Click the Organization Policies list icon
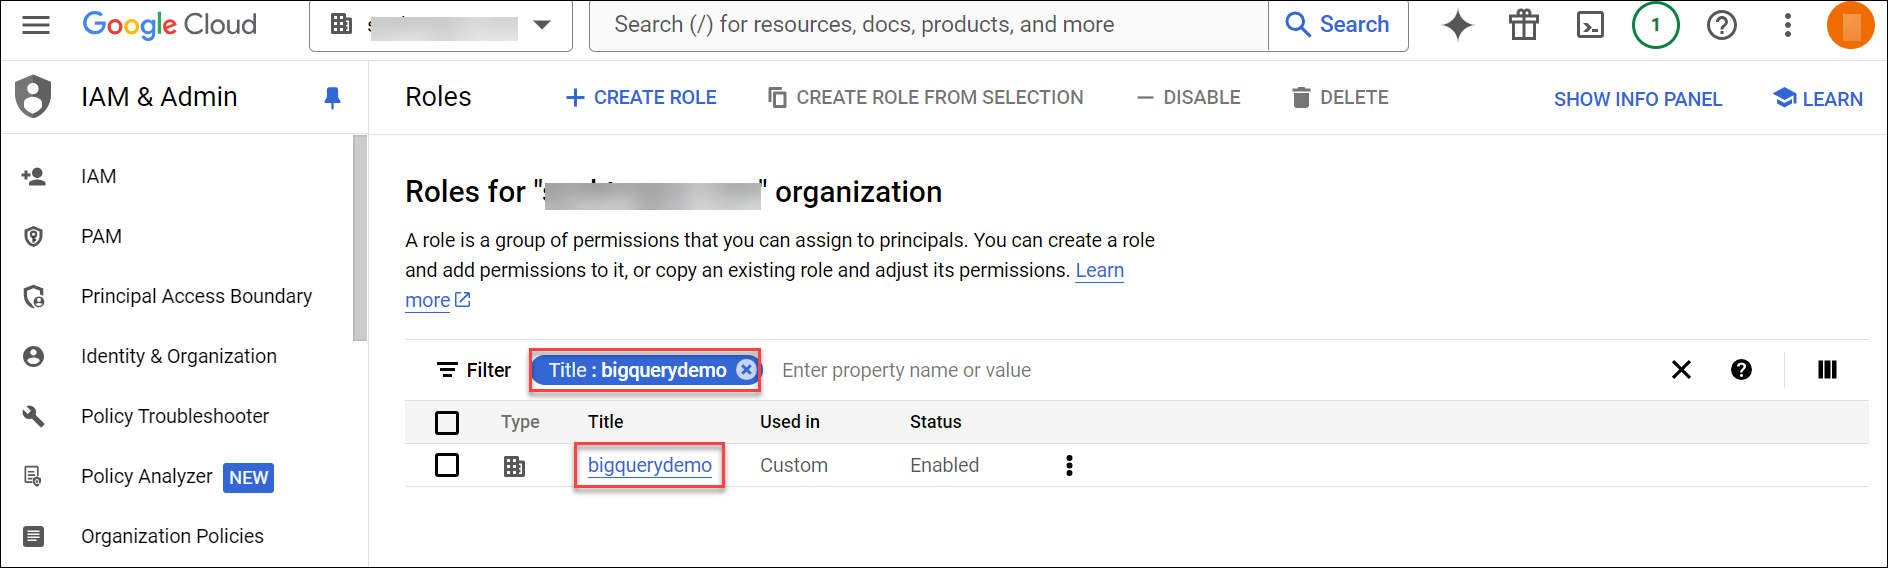1888x568 pixels. [34, 537]
